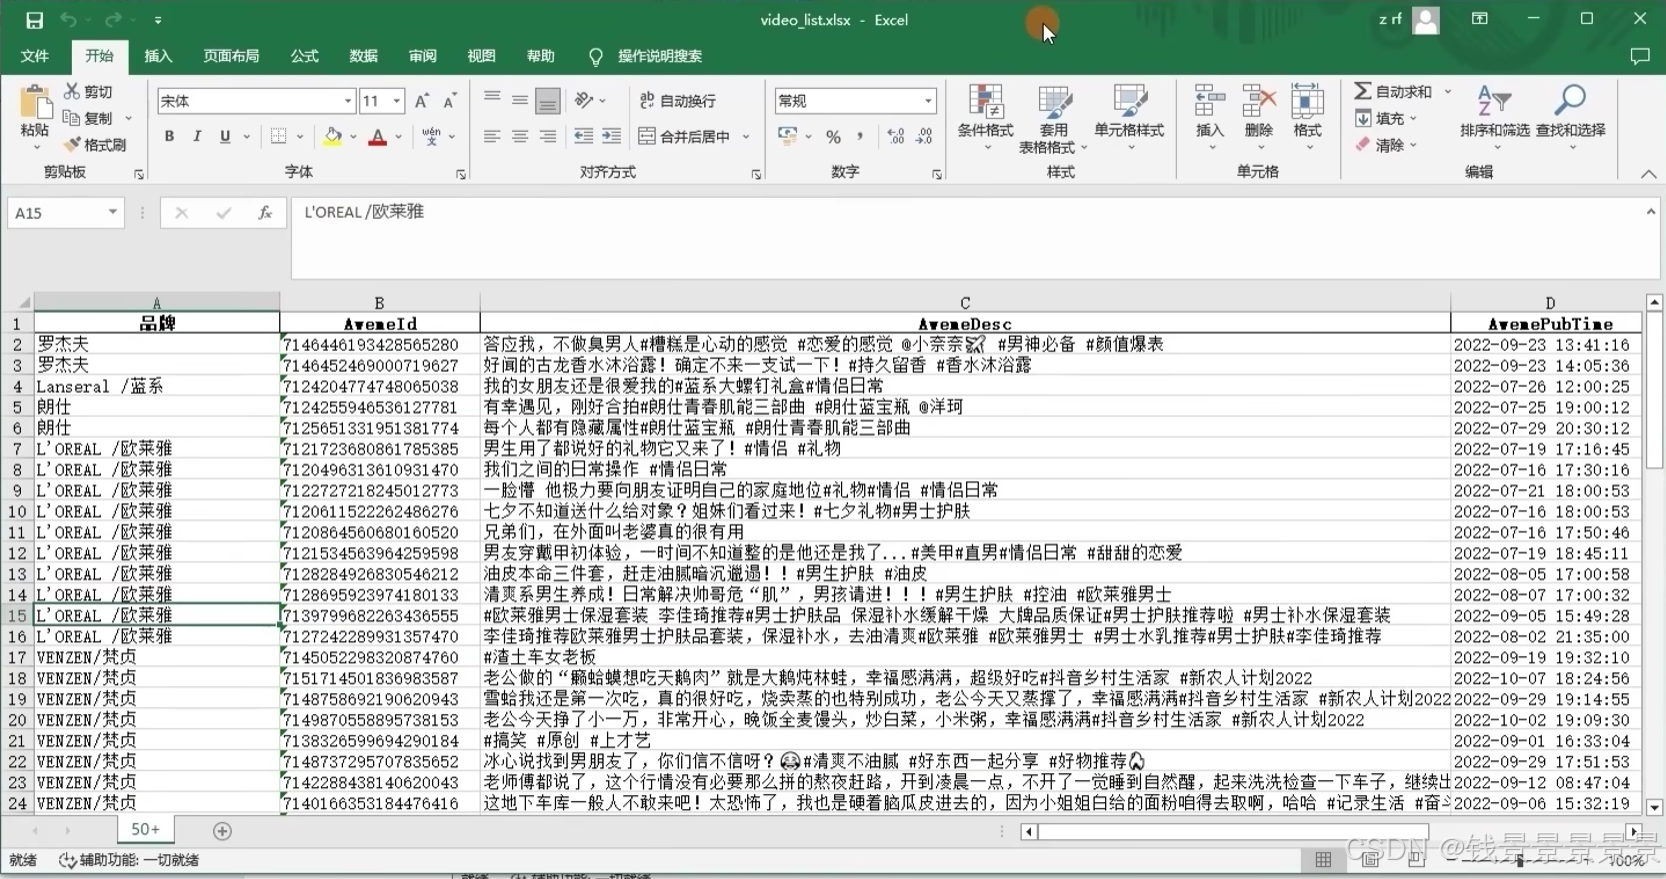The height and width of the screenshot is (879, 1666).
Task: Click the Decrease Decimal icon
Action: pos(925,137)
